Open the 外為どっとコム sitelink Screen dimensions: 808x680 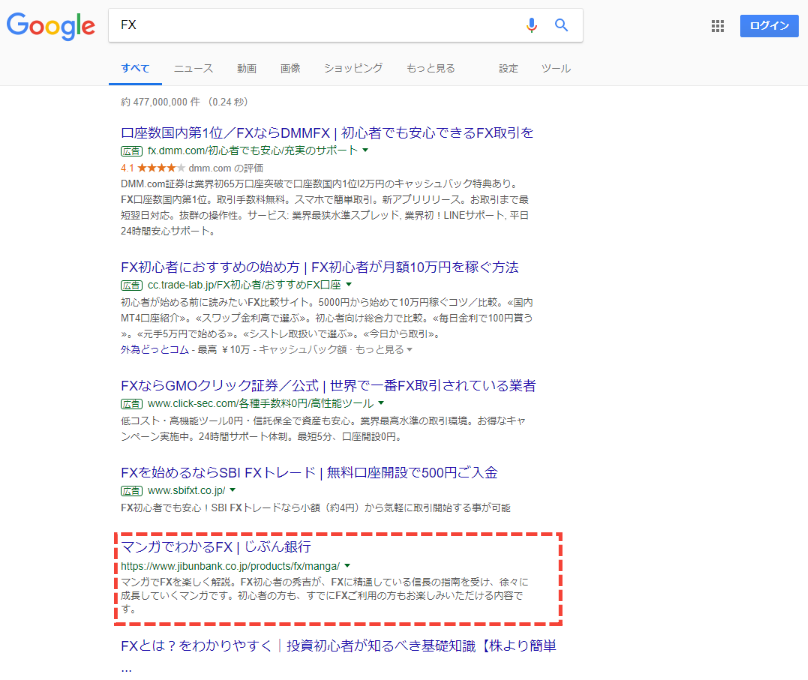(x=155, y=350)
